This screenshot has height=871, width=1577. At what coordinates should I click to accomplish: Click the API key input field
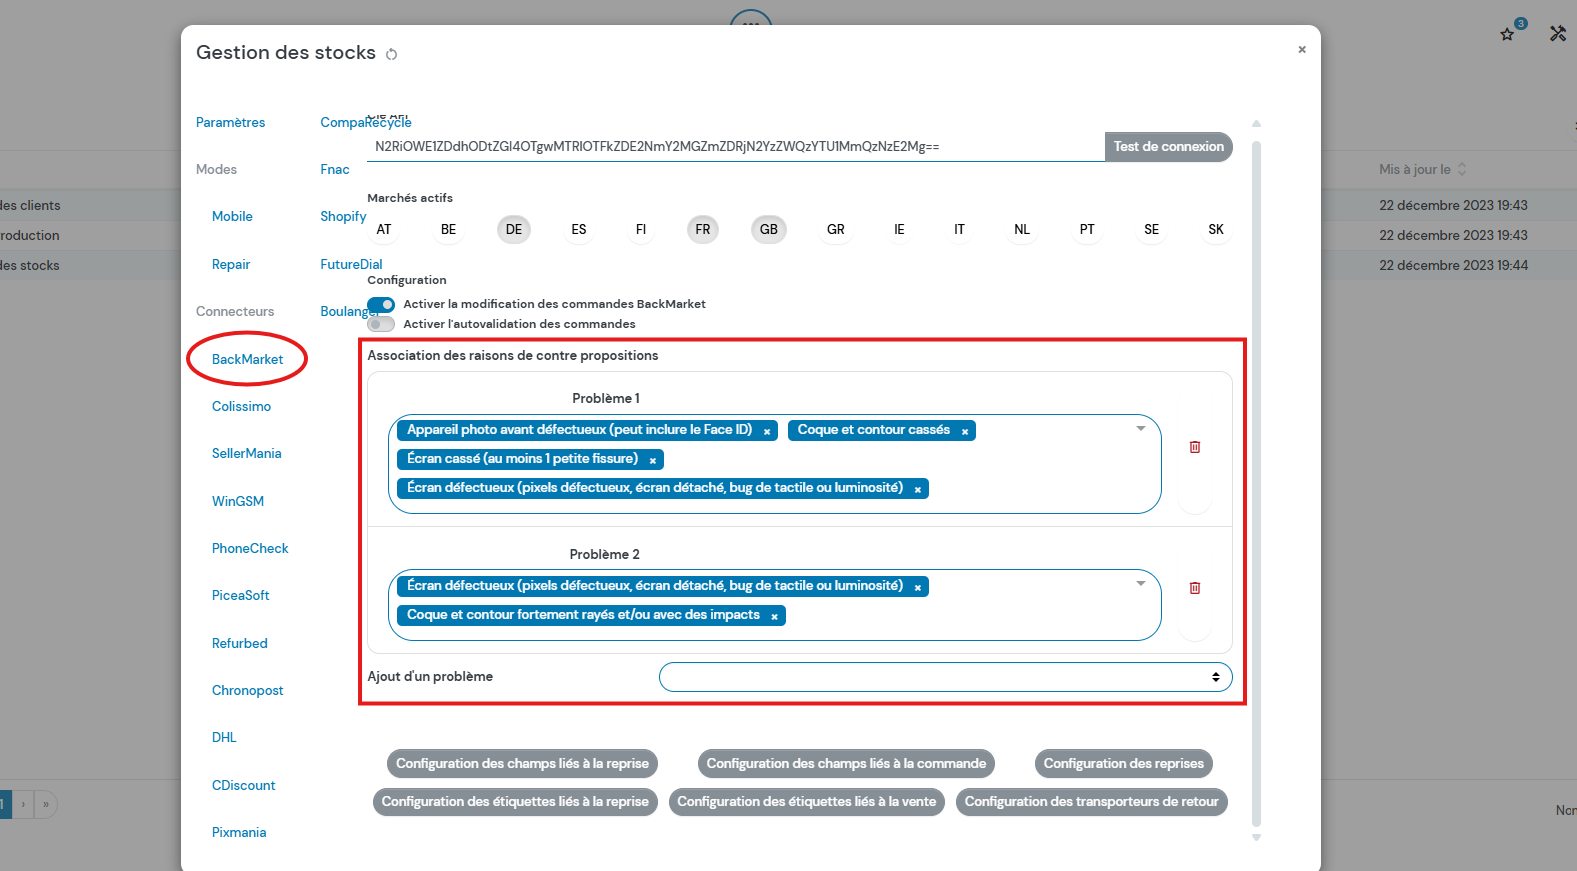[x=736, y=146]
